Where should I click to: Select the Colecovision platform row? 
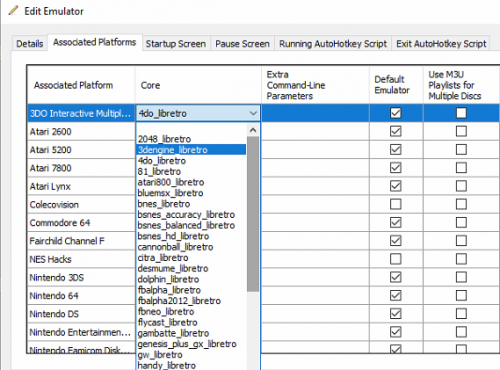click(x=81, y=204)
